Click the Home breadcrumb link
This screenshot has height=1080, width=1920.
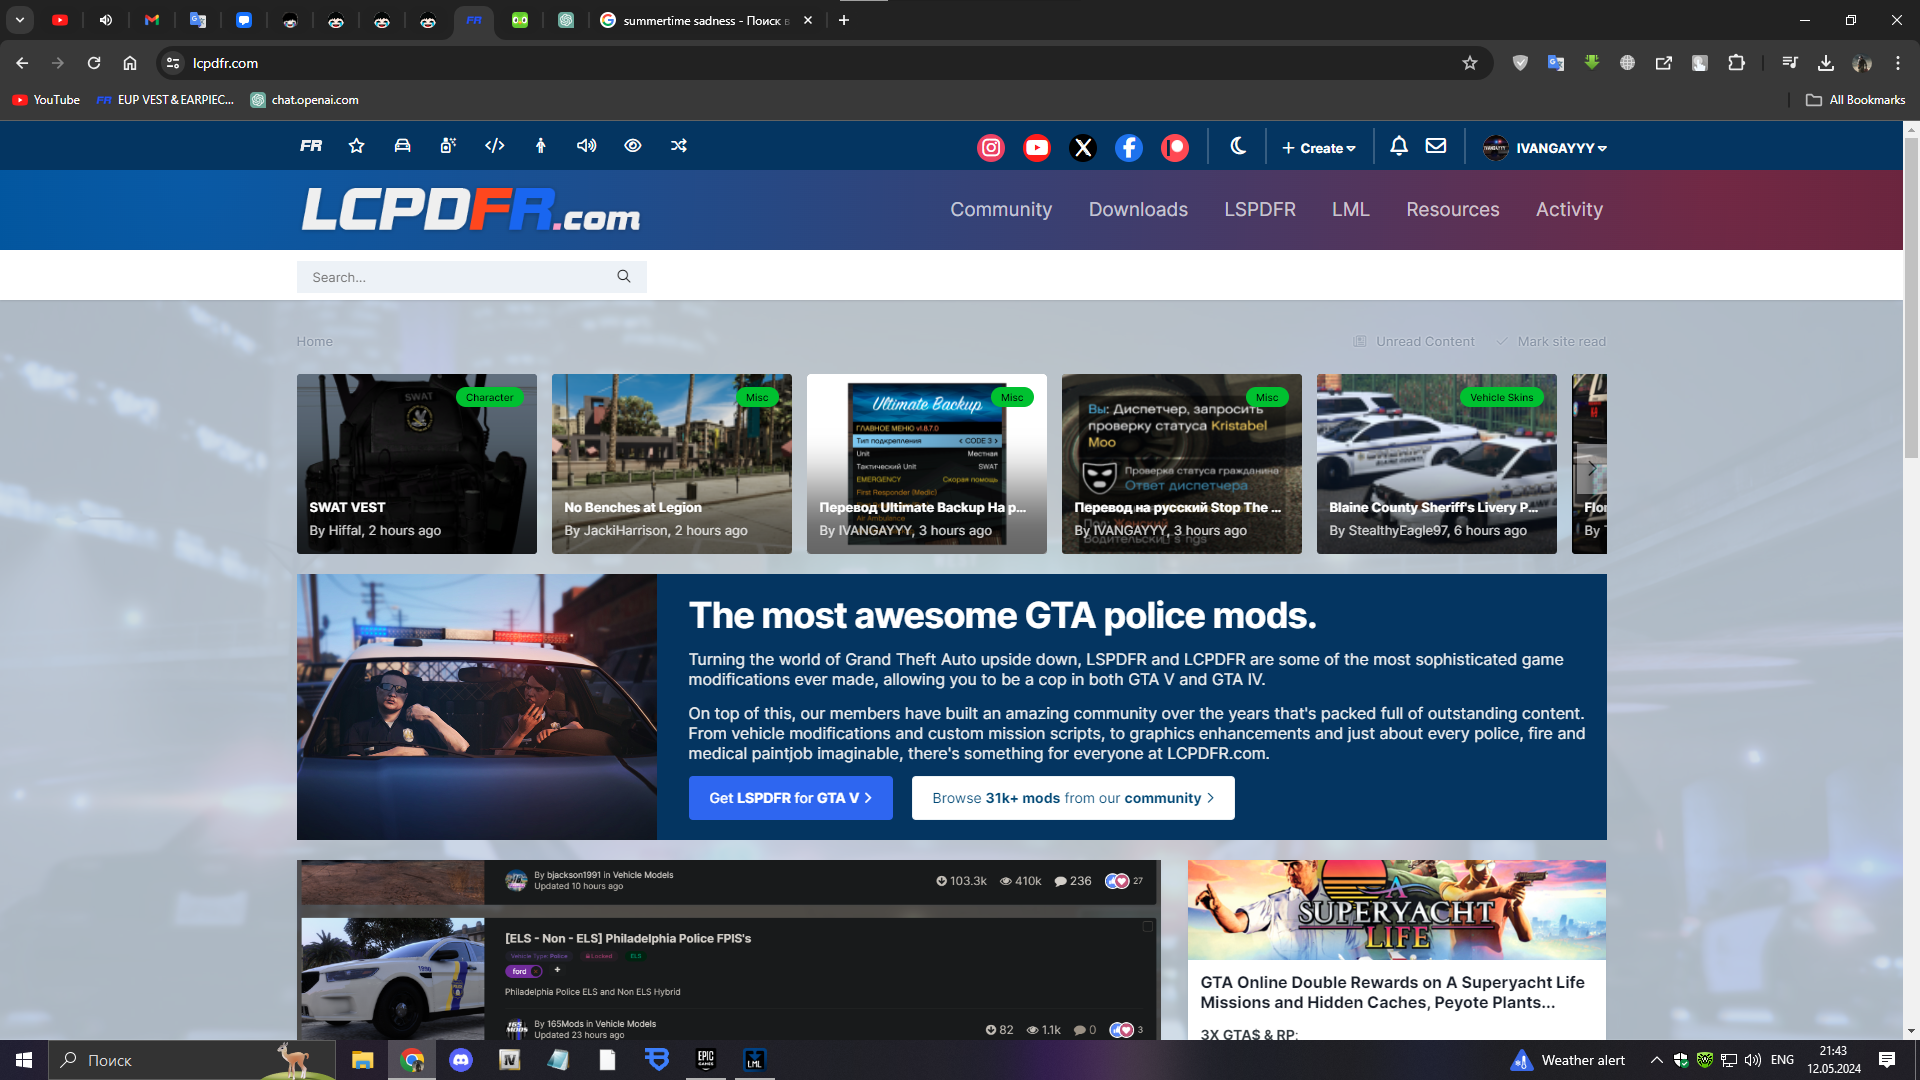(314, 342)
